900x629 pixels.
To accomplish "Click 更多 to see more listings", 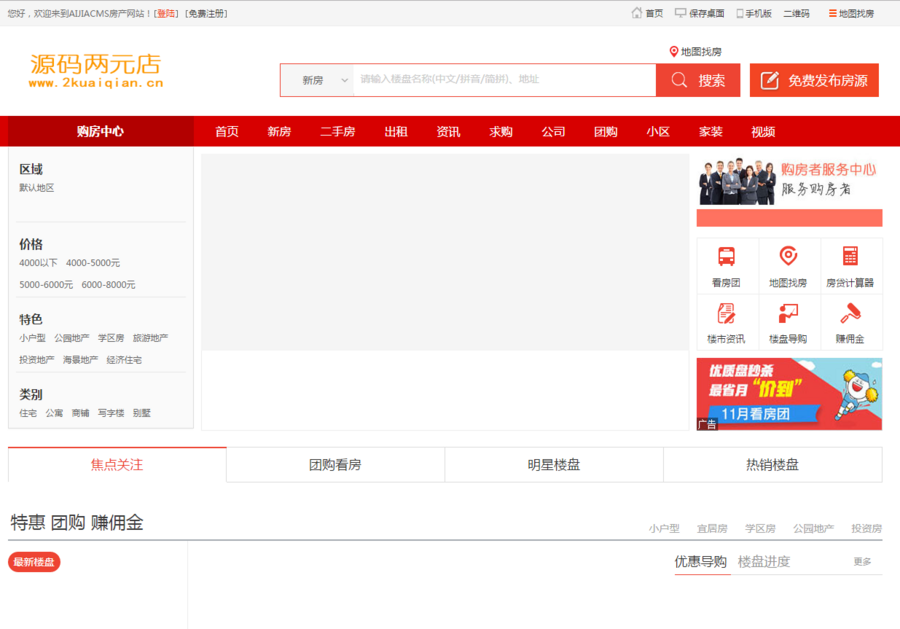I will click(864, 561).
